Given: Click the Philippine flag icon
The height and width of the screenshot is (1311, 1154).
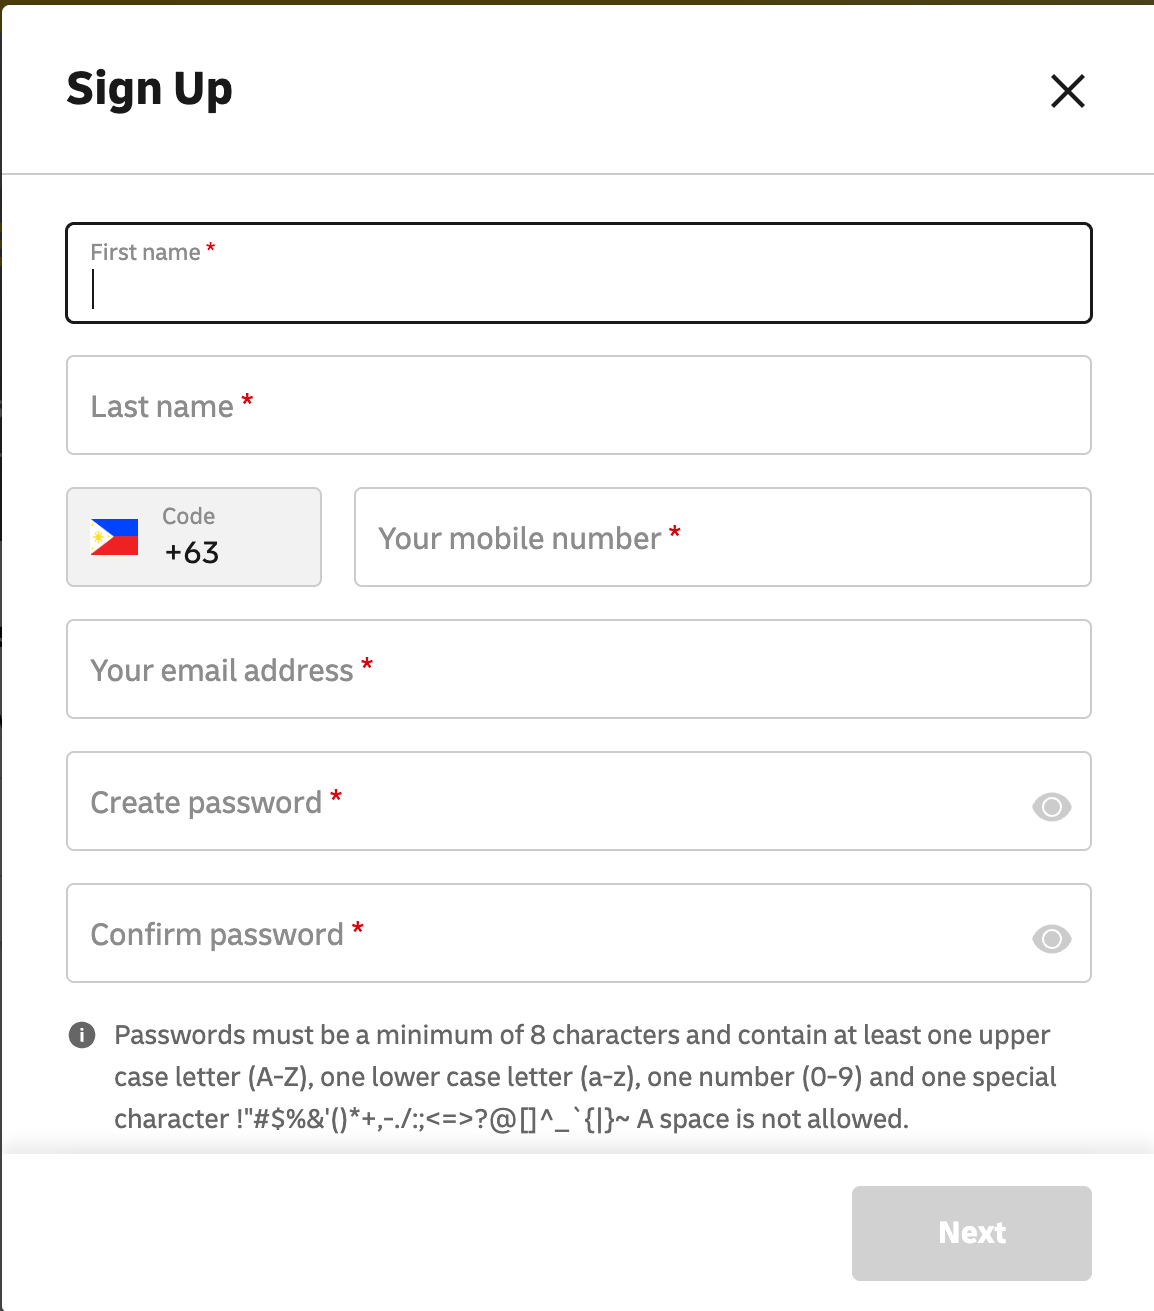Looking at the screenshot, I should [x=113, y=537].
